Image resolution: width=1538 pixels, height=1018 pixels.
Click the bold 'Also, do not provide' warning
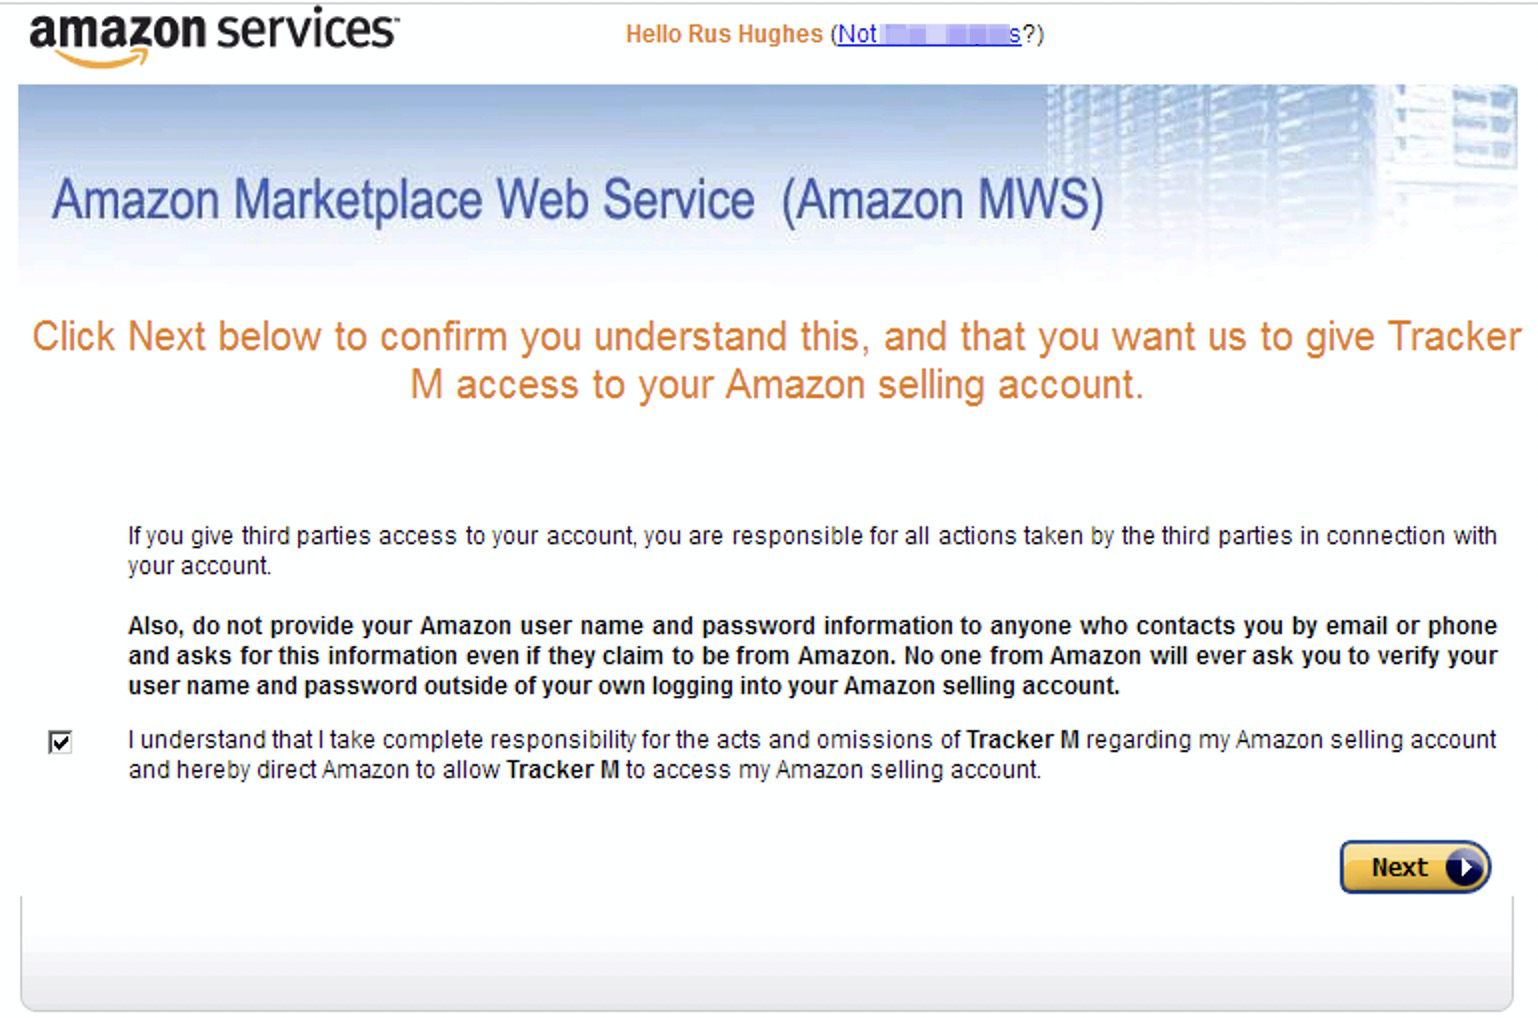click(x=812, y=656)
